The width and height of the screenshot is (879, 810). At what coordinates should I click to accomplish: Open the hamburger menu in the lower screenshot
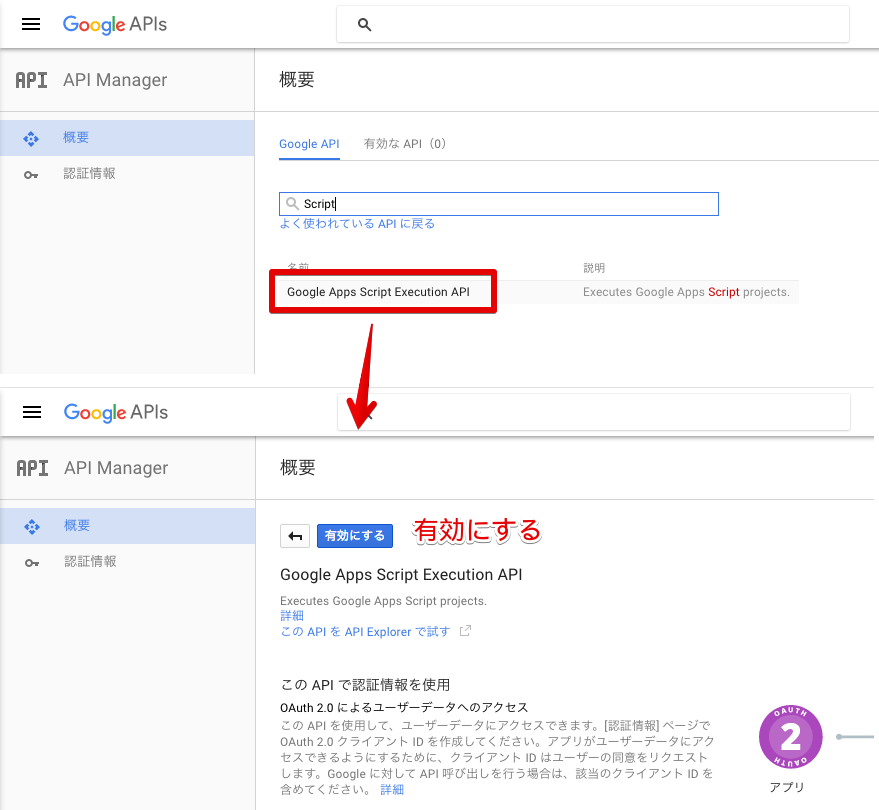(x=32, y=412)
